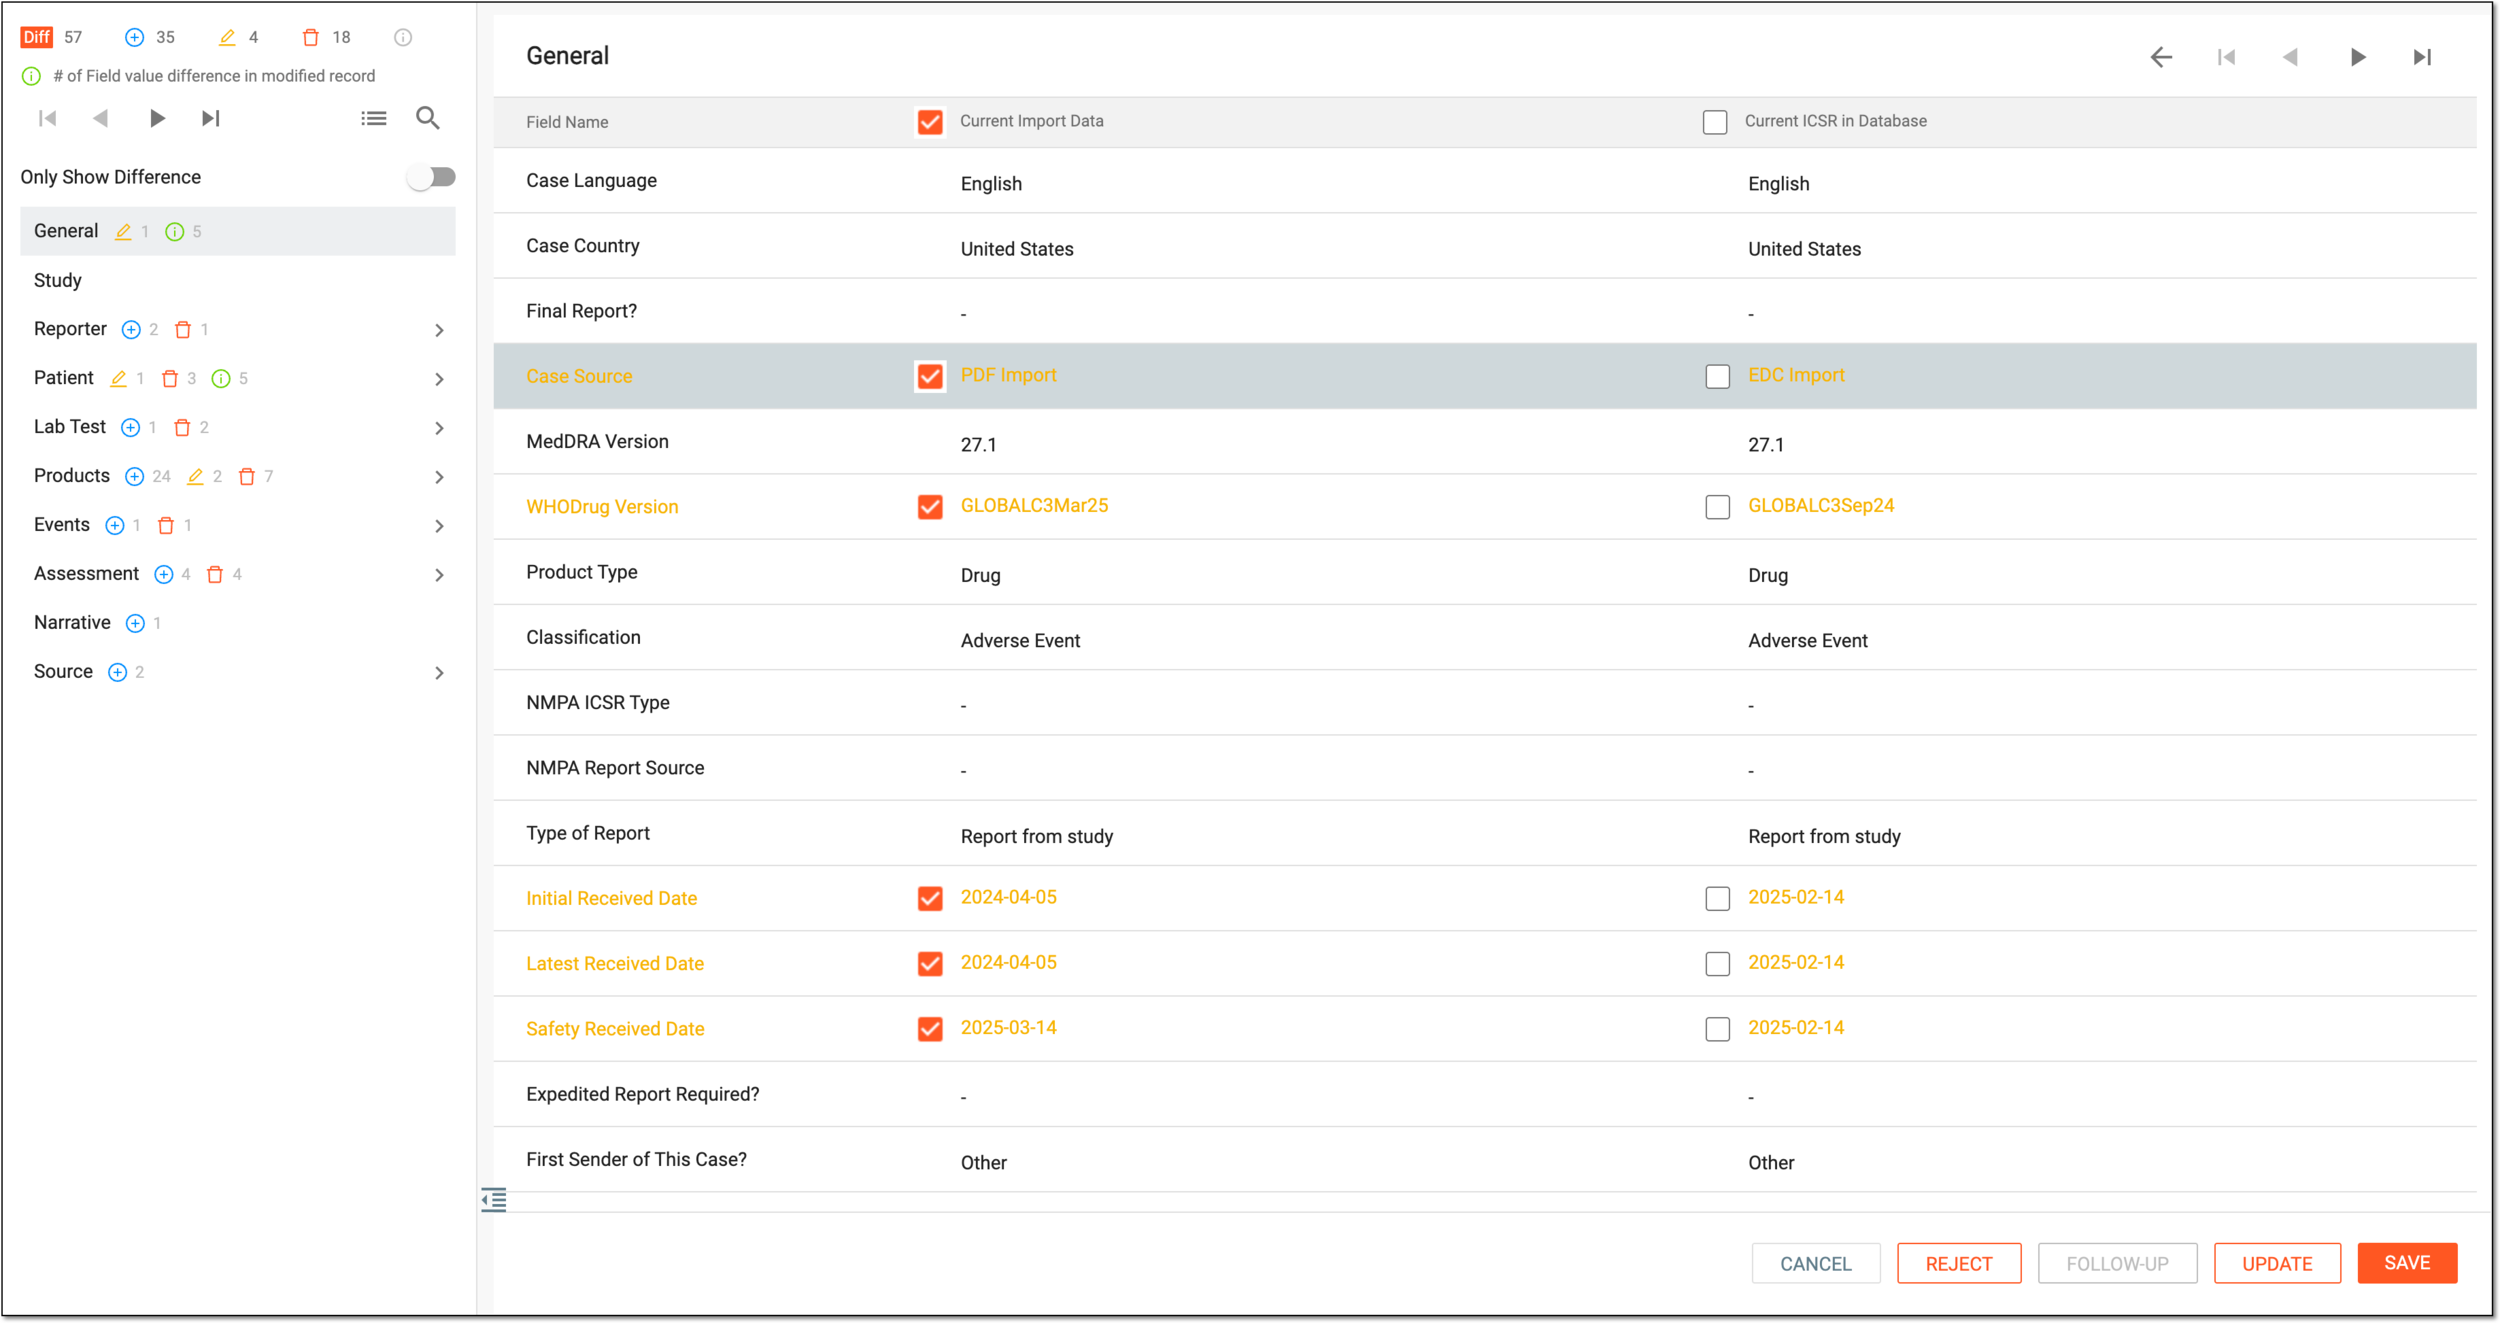Toggle Only Show Difference switch
2500x1323 pixels.
(x=432, y=177)
